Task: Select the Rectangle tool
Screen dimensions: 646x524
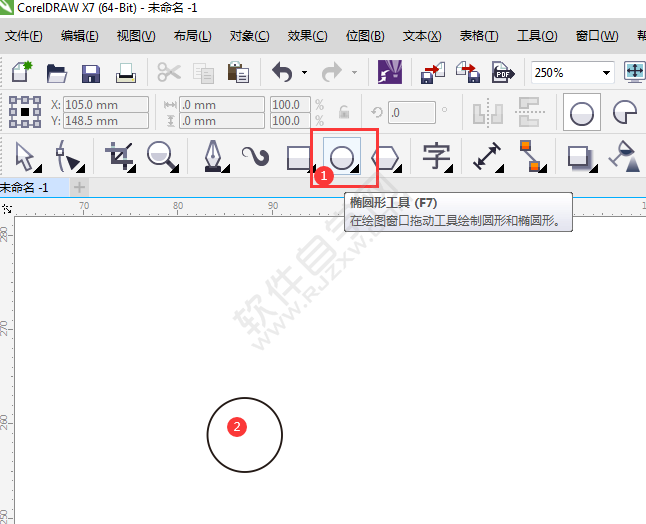Action: pyautogui.click(x=300, y=158)
